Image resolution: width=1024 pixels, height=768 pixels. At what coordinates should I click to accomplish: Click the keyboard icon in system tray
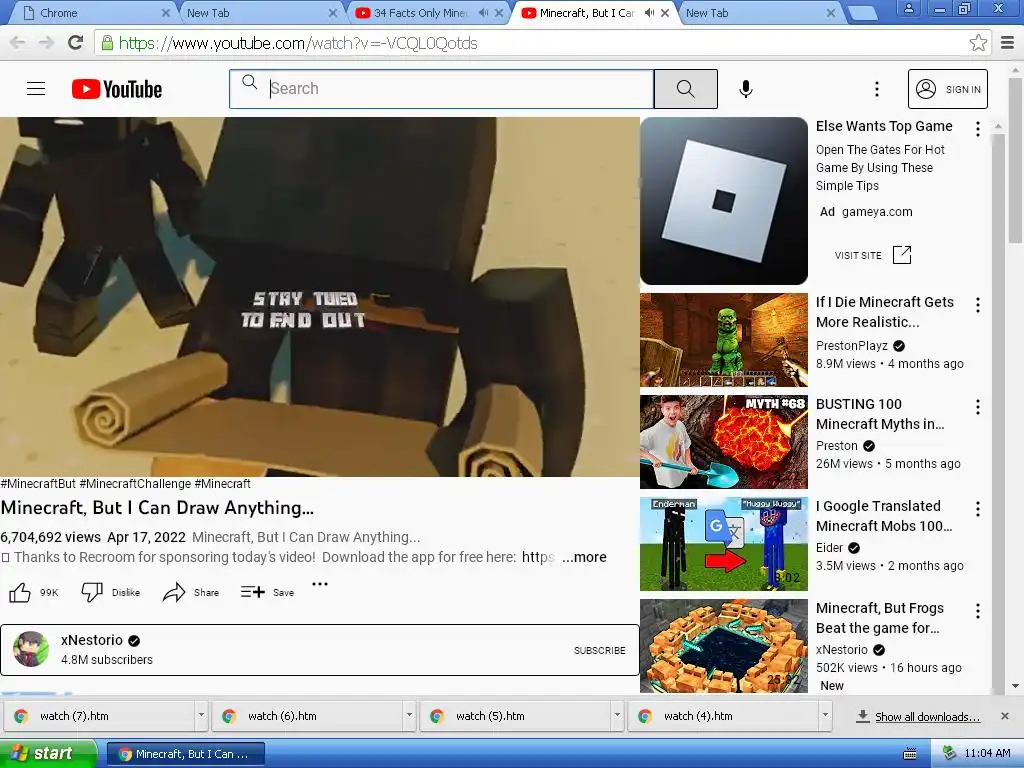click(910, 754)
